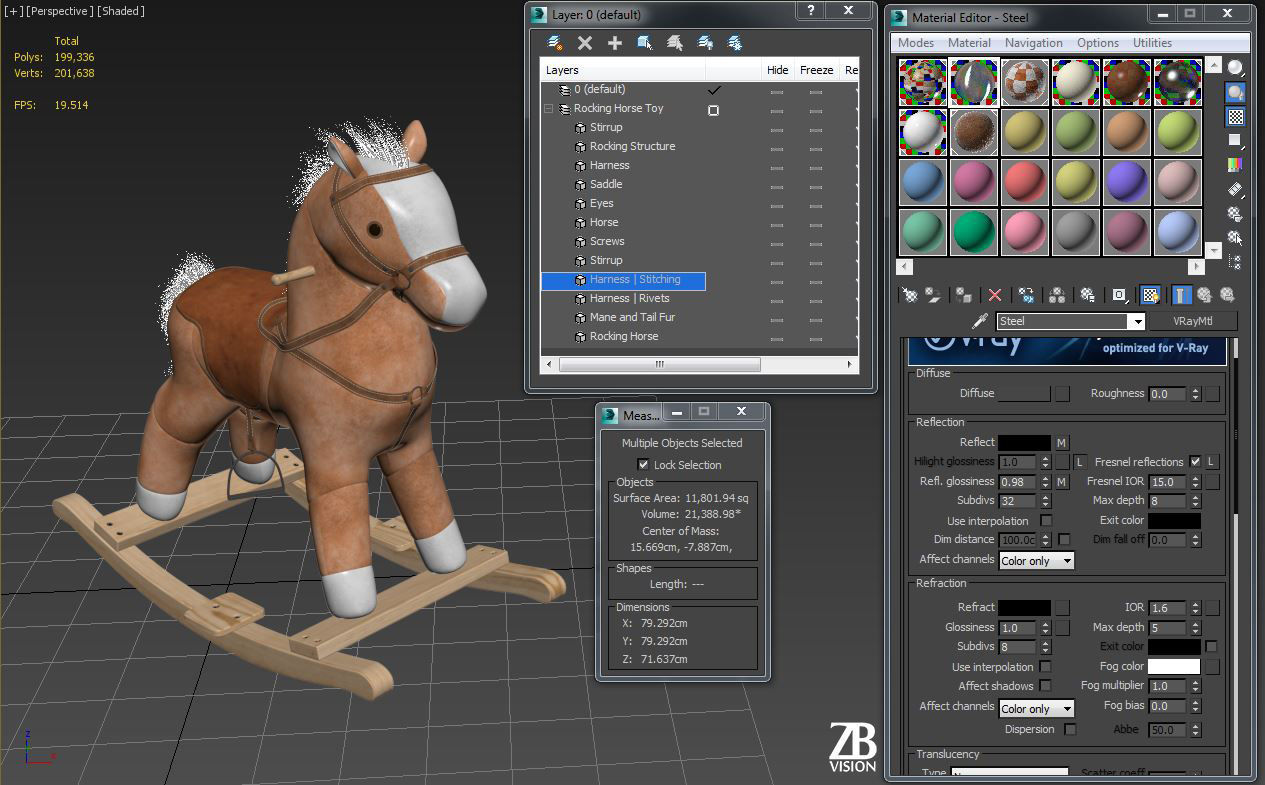Increase Fresnel IOR spinner value
The image size is (1265, 785).
tap(1194, 478)
